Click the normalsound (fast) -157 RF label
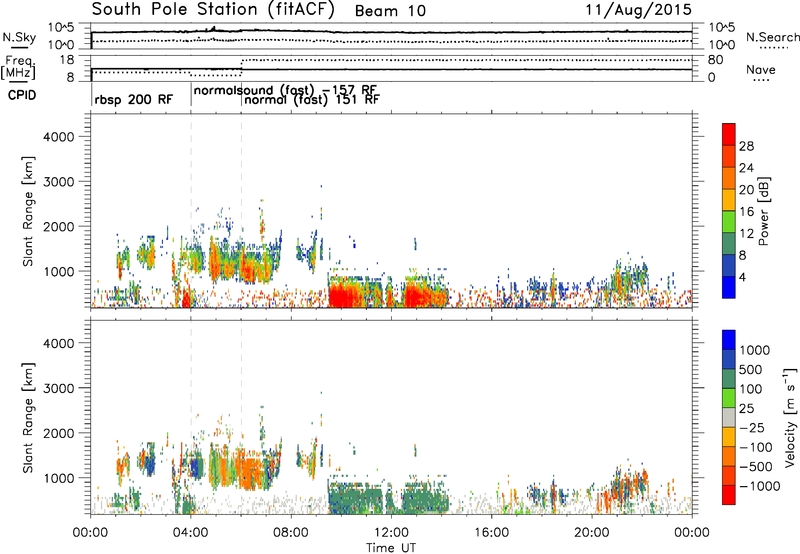Screen dimensions: 800x554 [285, 90]
